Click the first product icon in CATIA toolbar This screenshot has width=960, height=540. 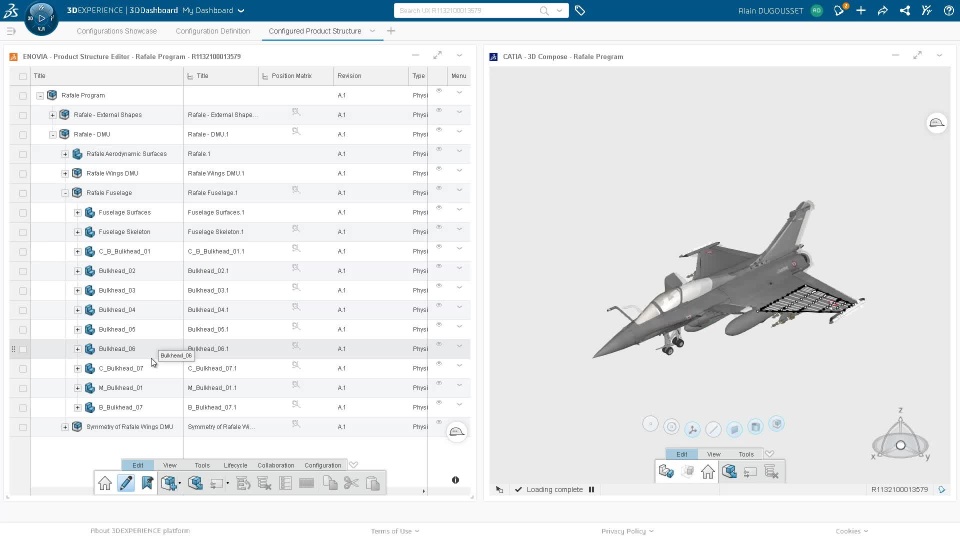pyautogui.click(x=666, y=471)
